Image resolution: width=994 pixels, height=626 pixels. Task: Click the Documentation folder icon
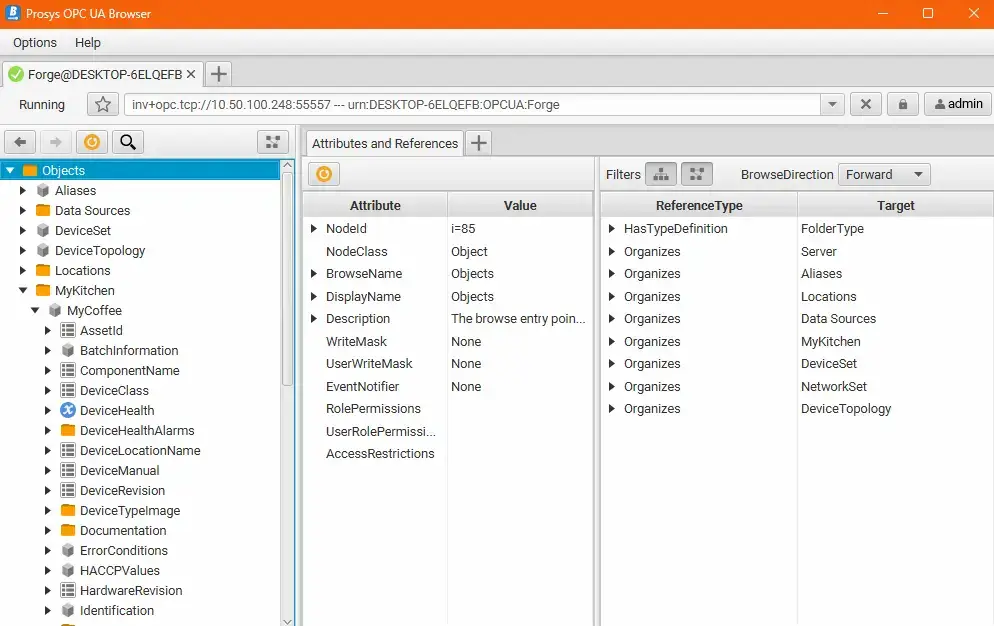pos(68,530)
